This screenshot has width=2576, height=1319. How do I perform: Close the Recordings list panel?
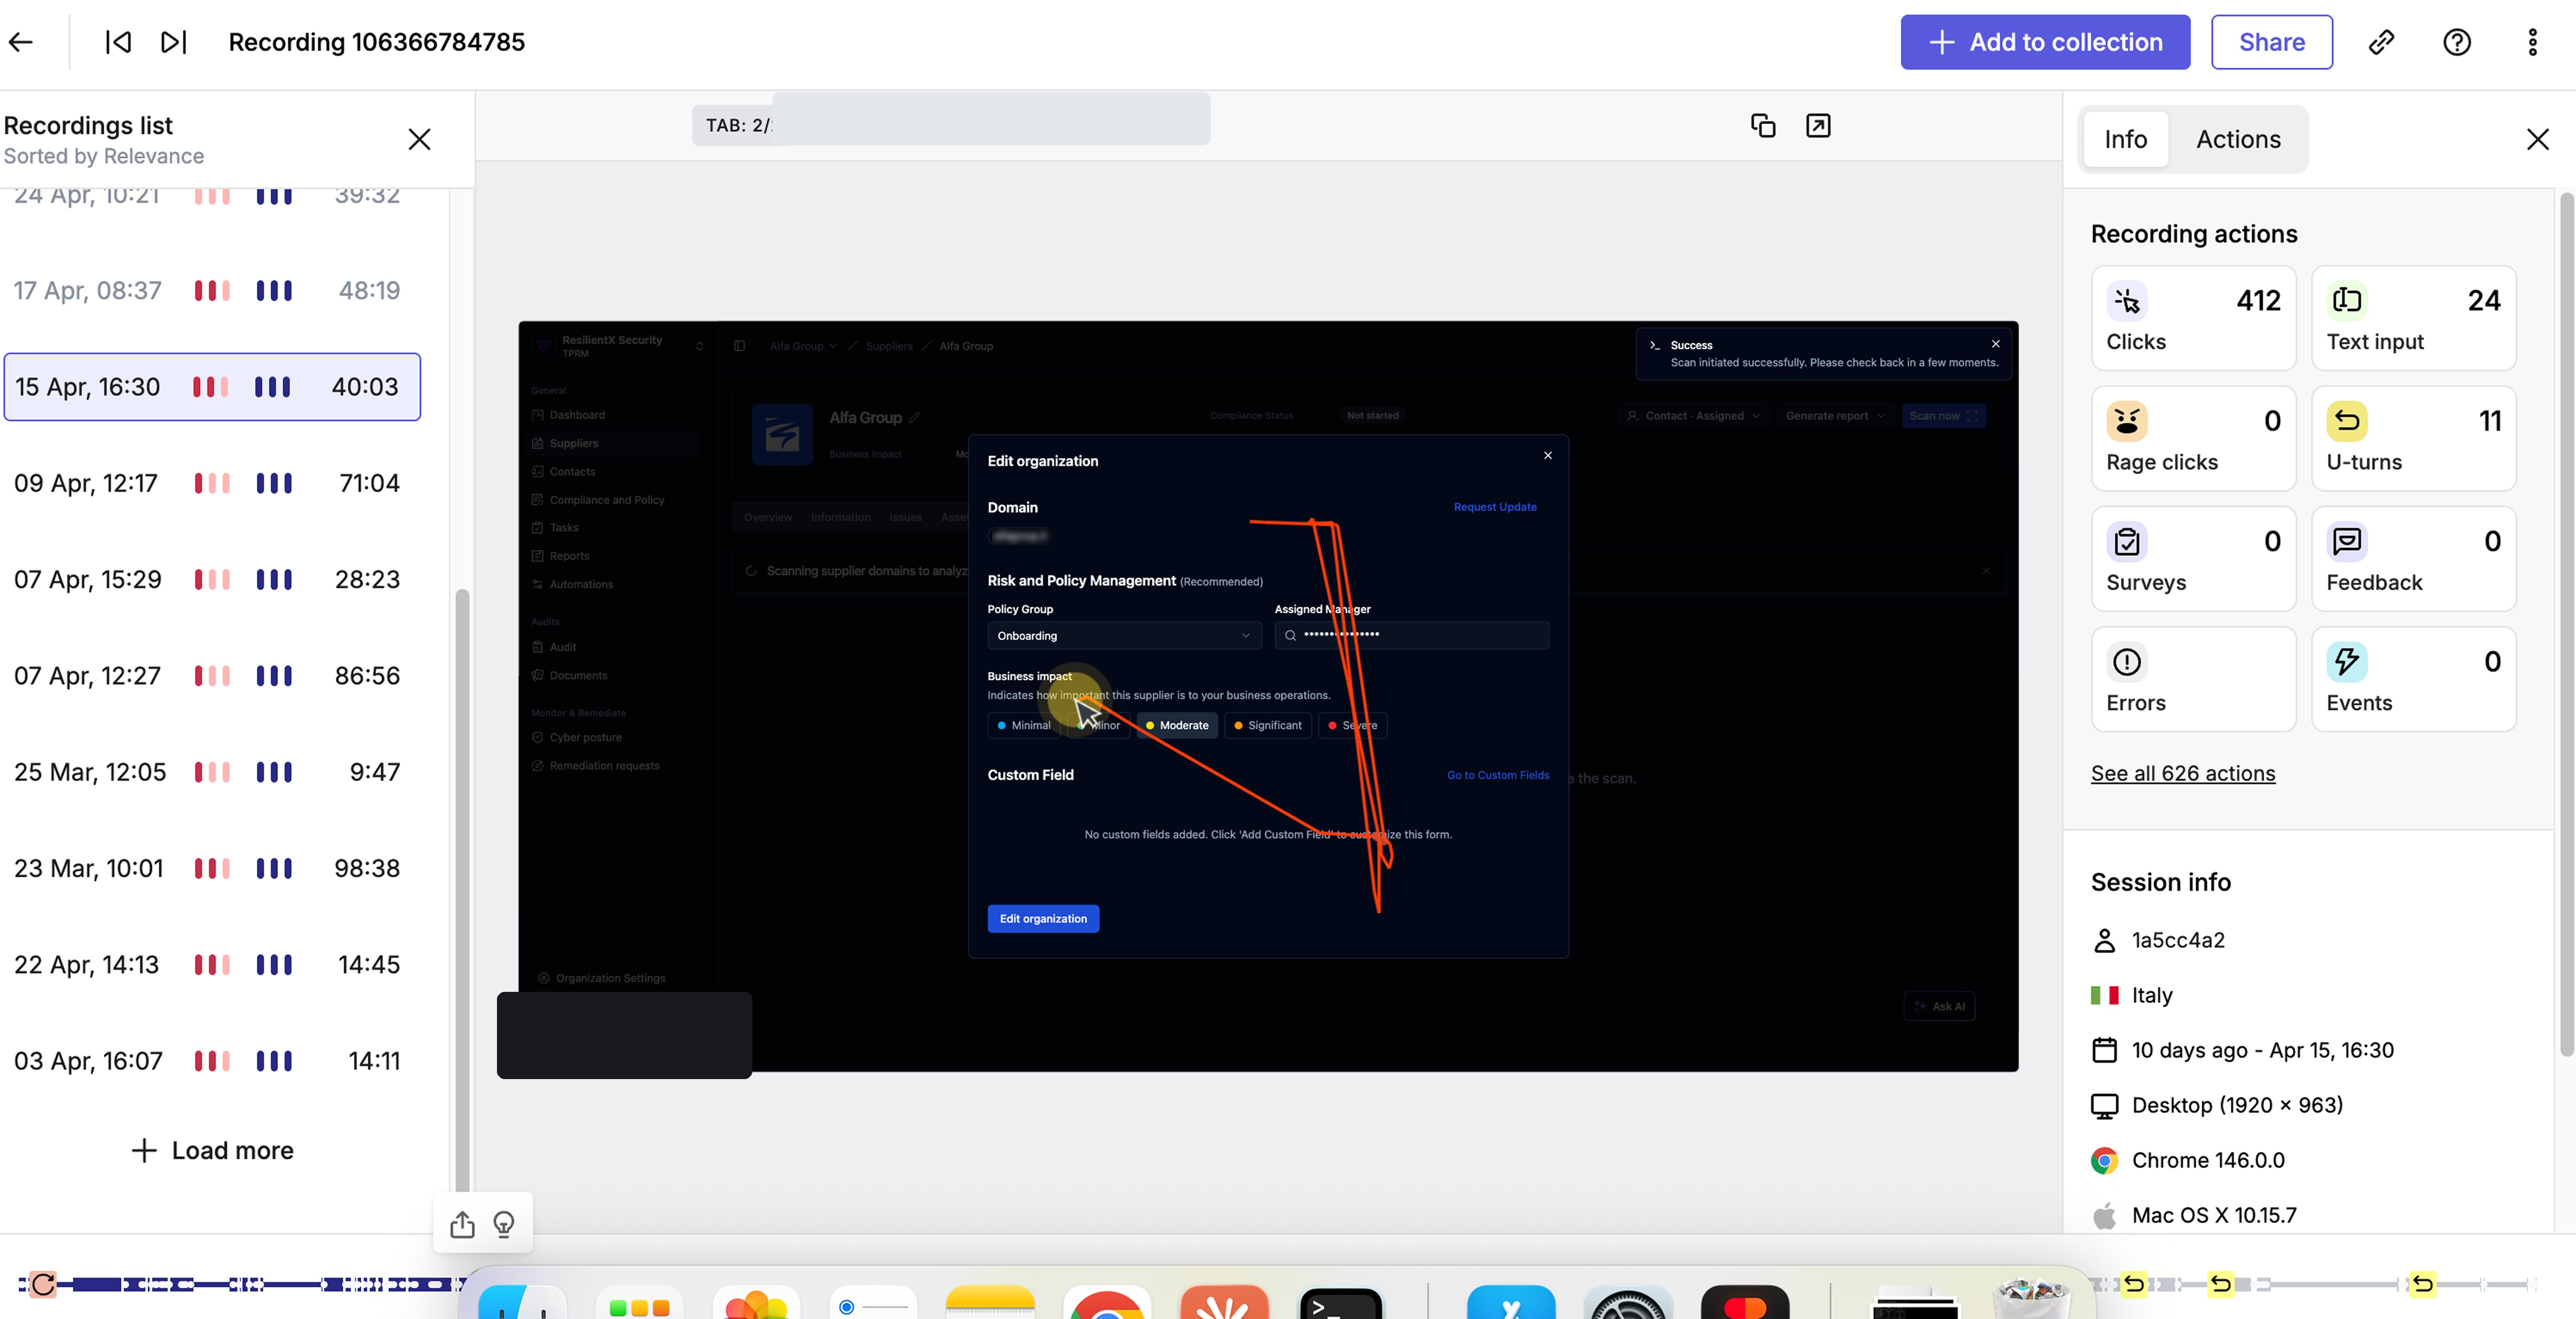[x=420, y=139]
